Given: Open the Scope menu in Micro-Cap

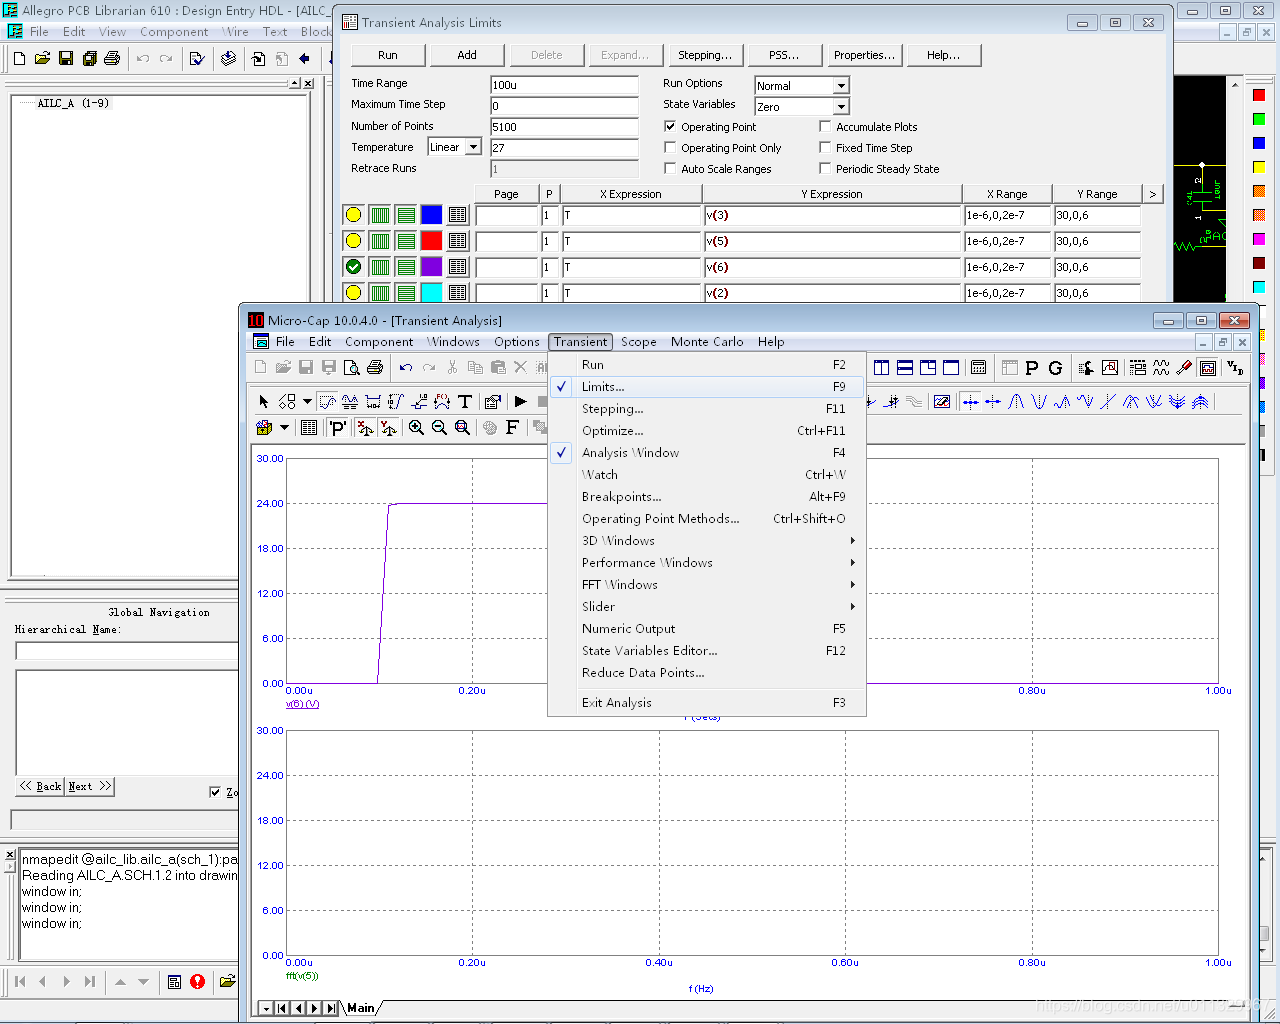Looking at the screenshot, I should coord(638,342).
